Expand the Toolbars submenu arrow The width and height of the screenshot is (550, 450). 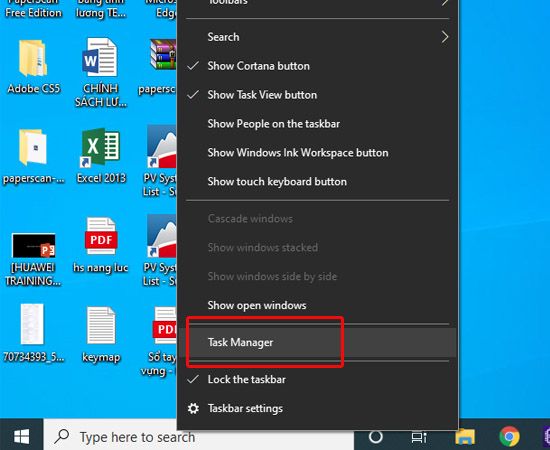[445, 3]
